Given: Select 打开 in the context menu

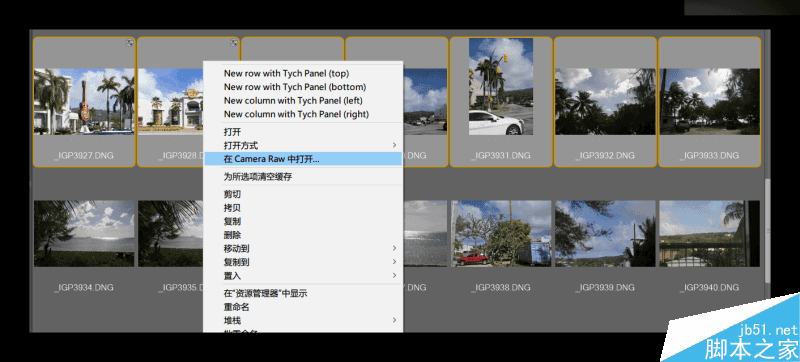Looking at the screenshot, I should click(x=303, y=132).
